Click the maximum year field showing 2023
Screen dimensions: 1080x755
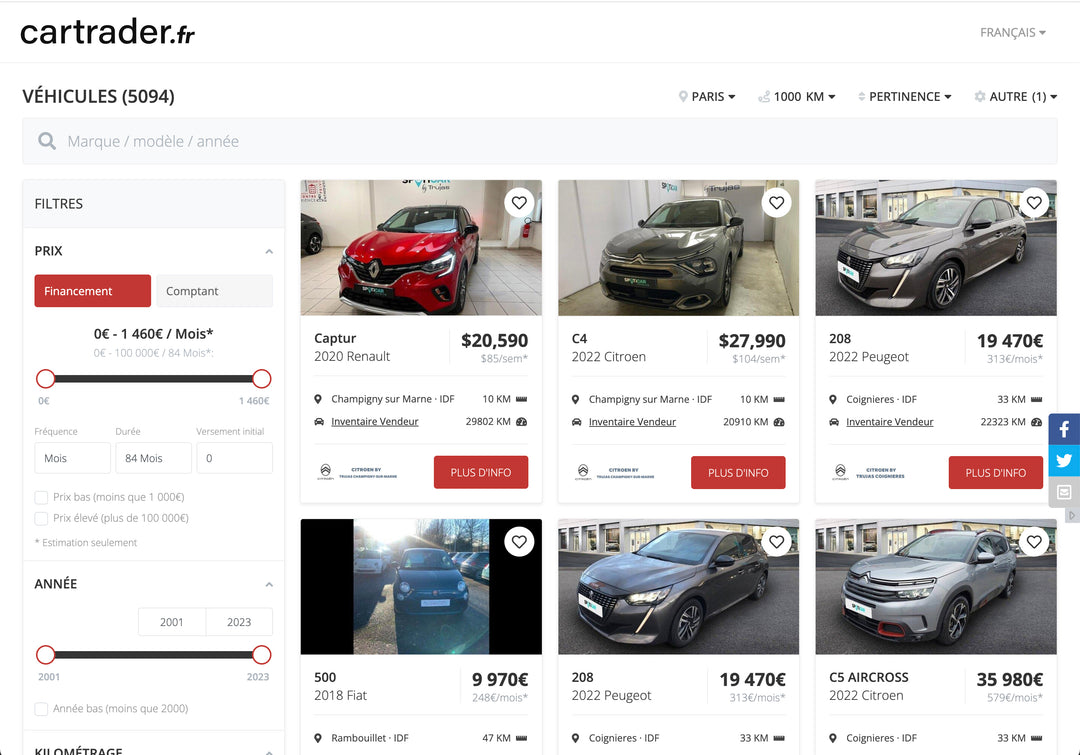pyautogui.click(x=239, y=622)
